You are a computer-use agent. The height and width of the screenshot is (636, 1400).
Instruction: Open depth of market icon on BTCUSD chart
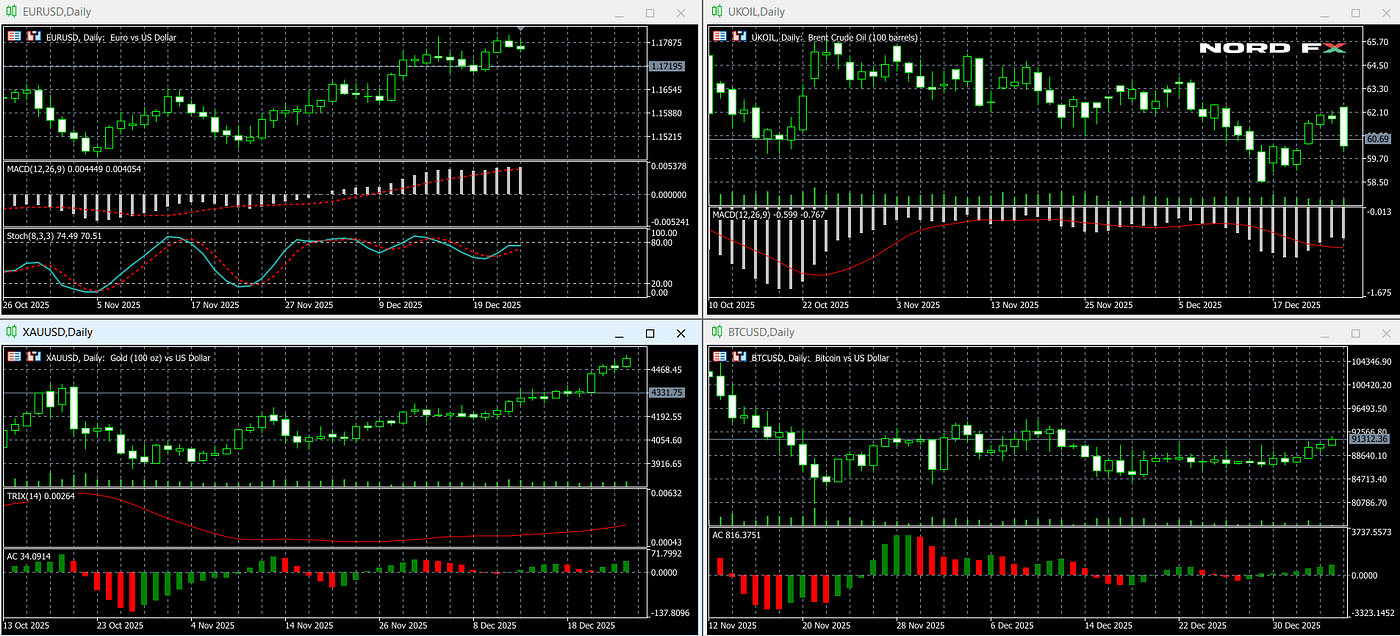tap(740, 357)
